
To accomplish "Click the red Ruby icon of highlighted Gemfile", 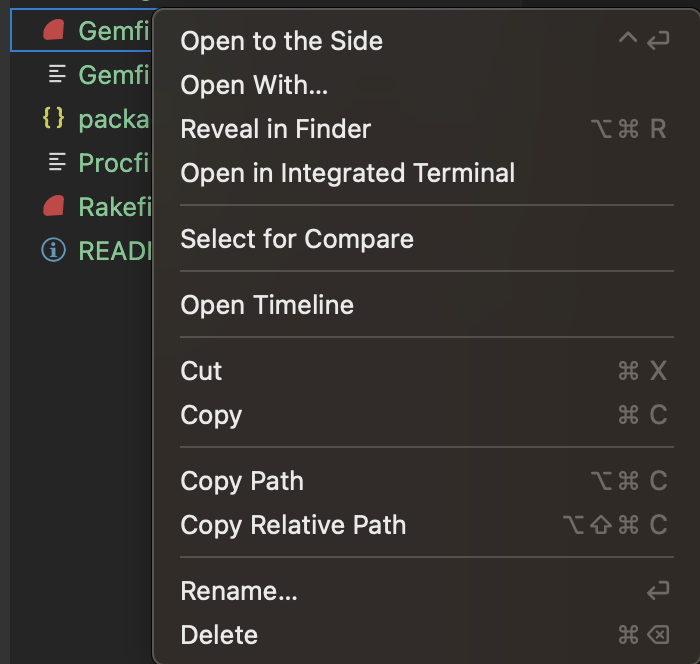I will (x=53, y=31).
